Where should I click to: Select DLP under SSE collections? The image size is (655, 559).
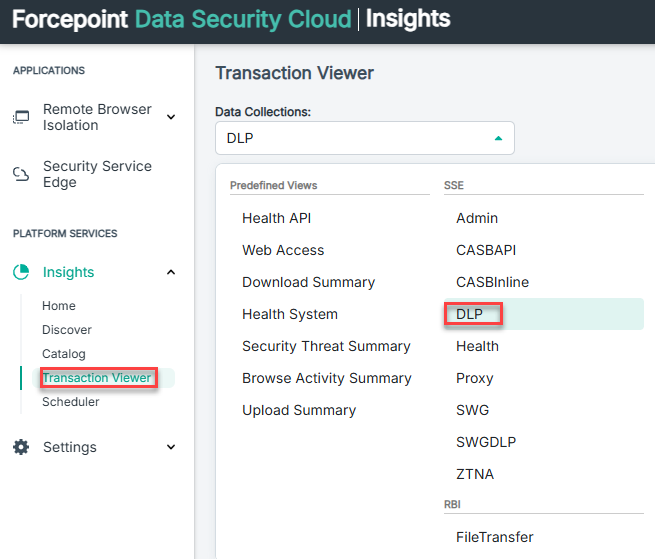(x=470, y=314)
